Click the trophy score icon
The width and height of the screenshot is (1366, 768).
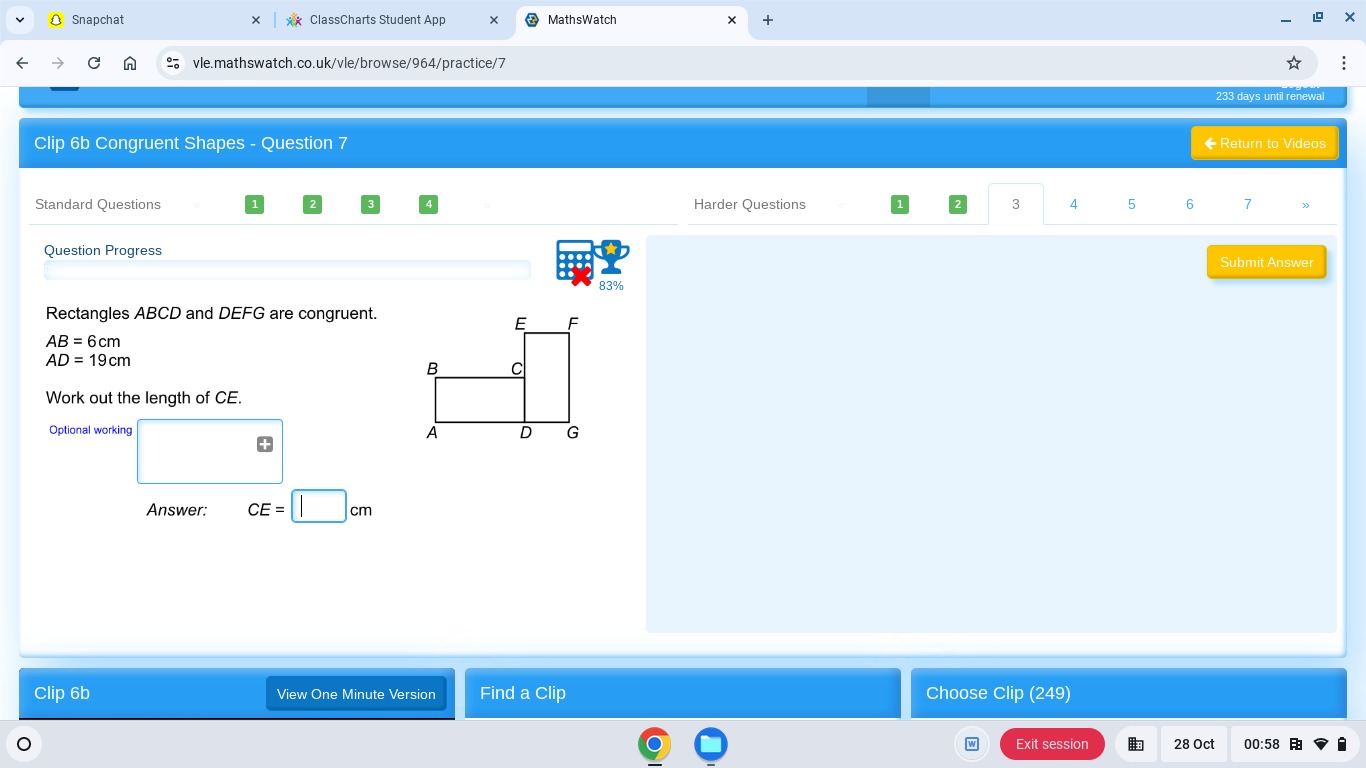point(611,258)
